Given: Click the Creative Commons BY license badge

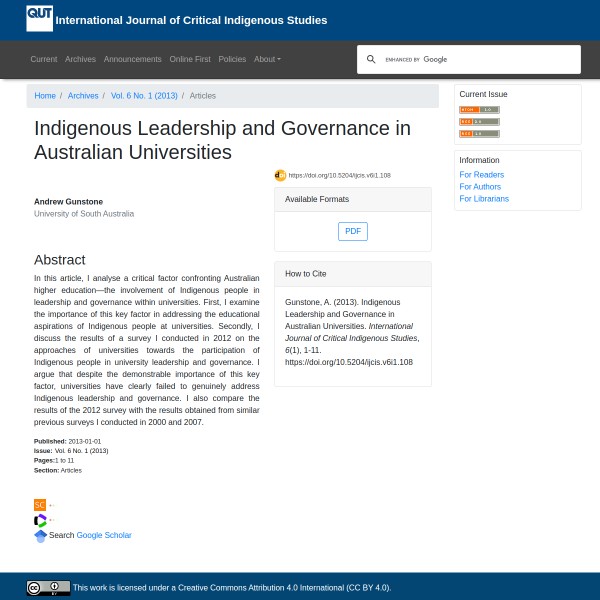Looking at the screenshot, I should pos(48,588).
